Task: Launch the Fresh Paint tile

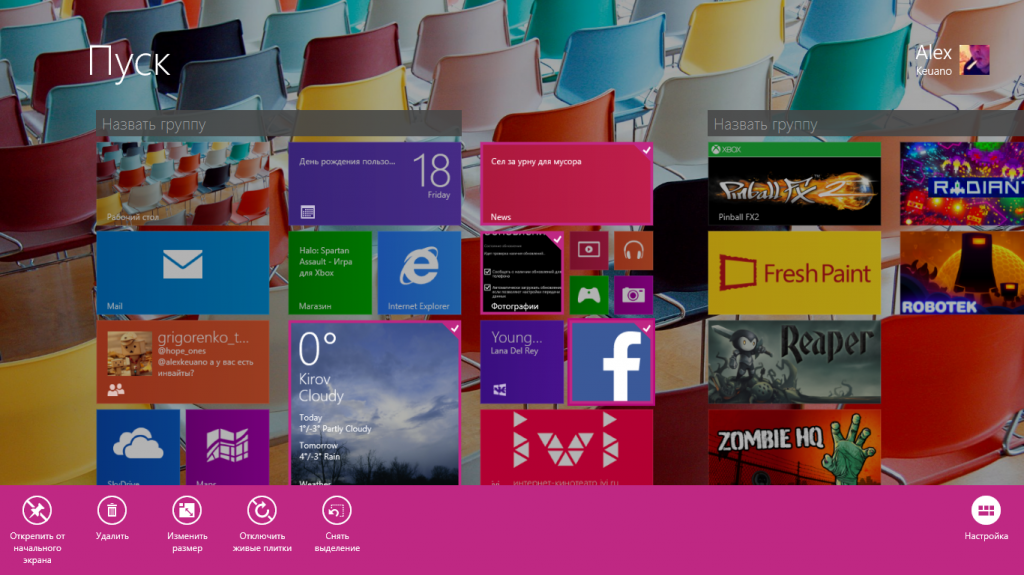Action: pos(794,273)
